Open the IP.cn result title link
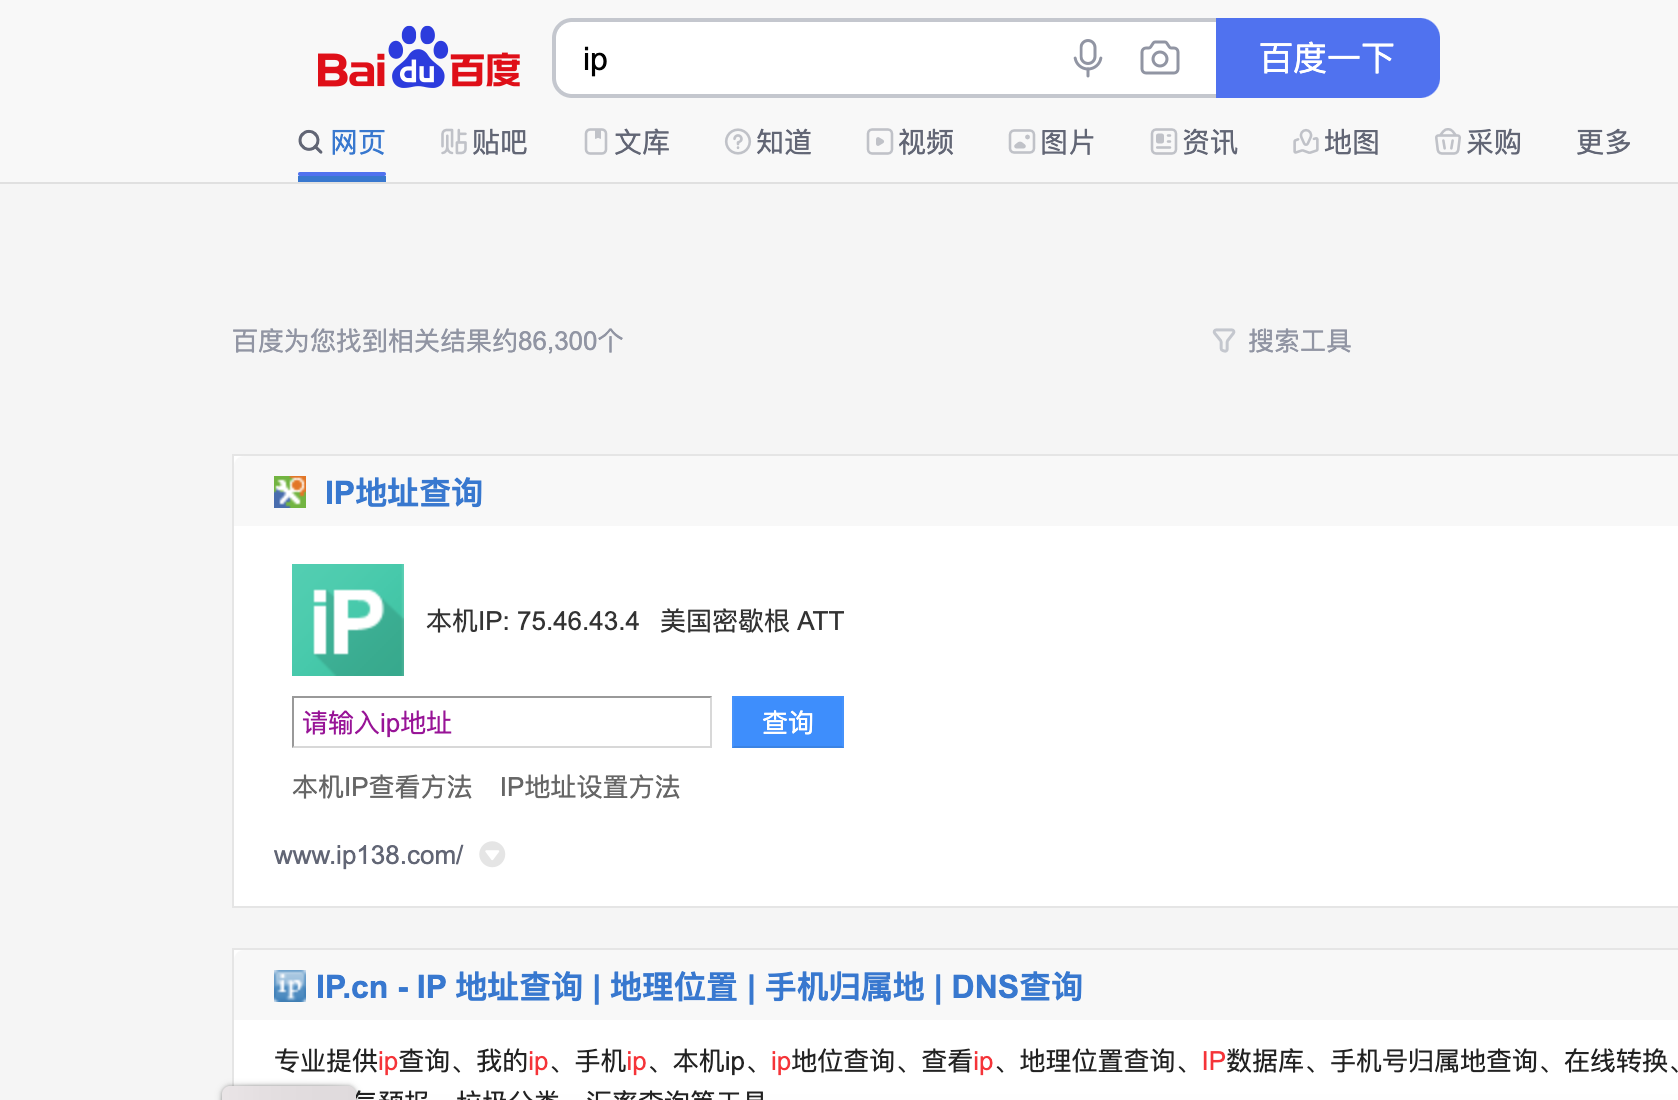 (700, 987)
